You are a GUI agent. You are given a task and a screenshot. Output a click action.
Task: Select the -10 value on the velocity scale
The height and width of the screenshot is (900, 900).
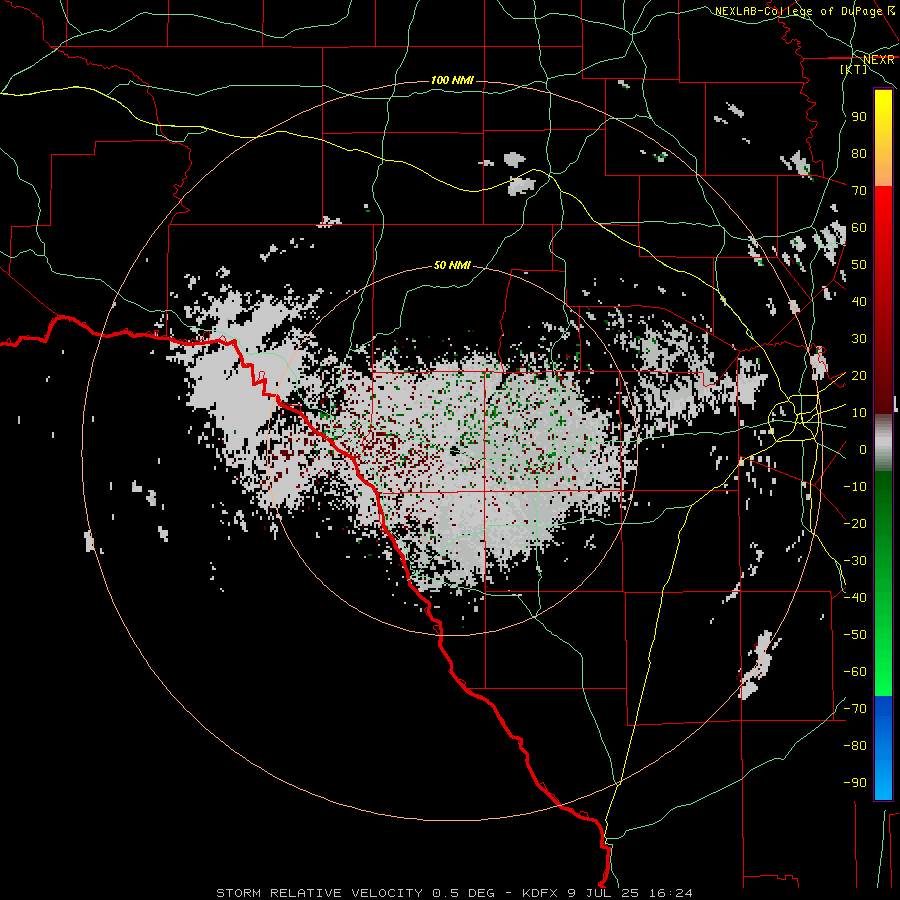click(855, 487)
